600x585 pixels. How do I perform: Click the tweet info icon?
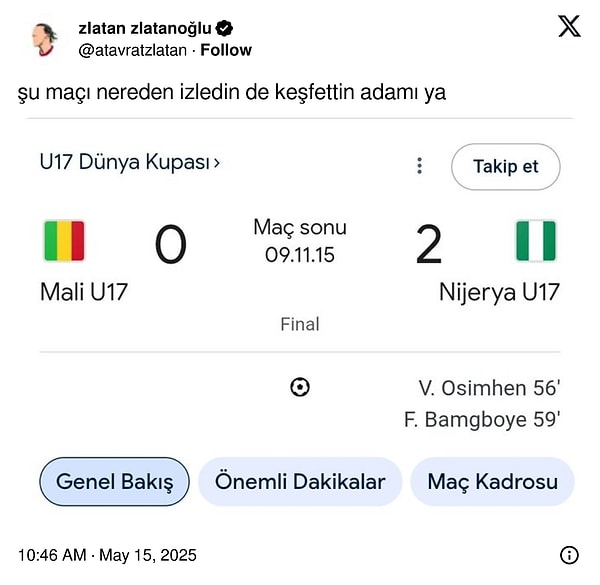point(569,555)
